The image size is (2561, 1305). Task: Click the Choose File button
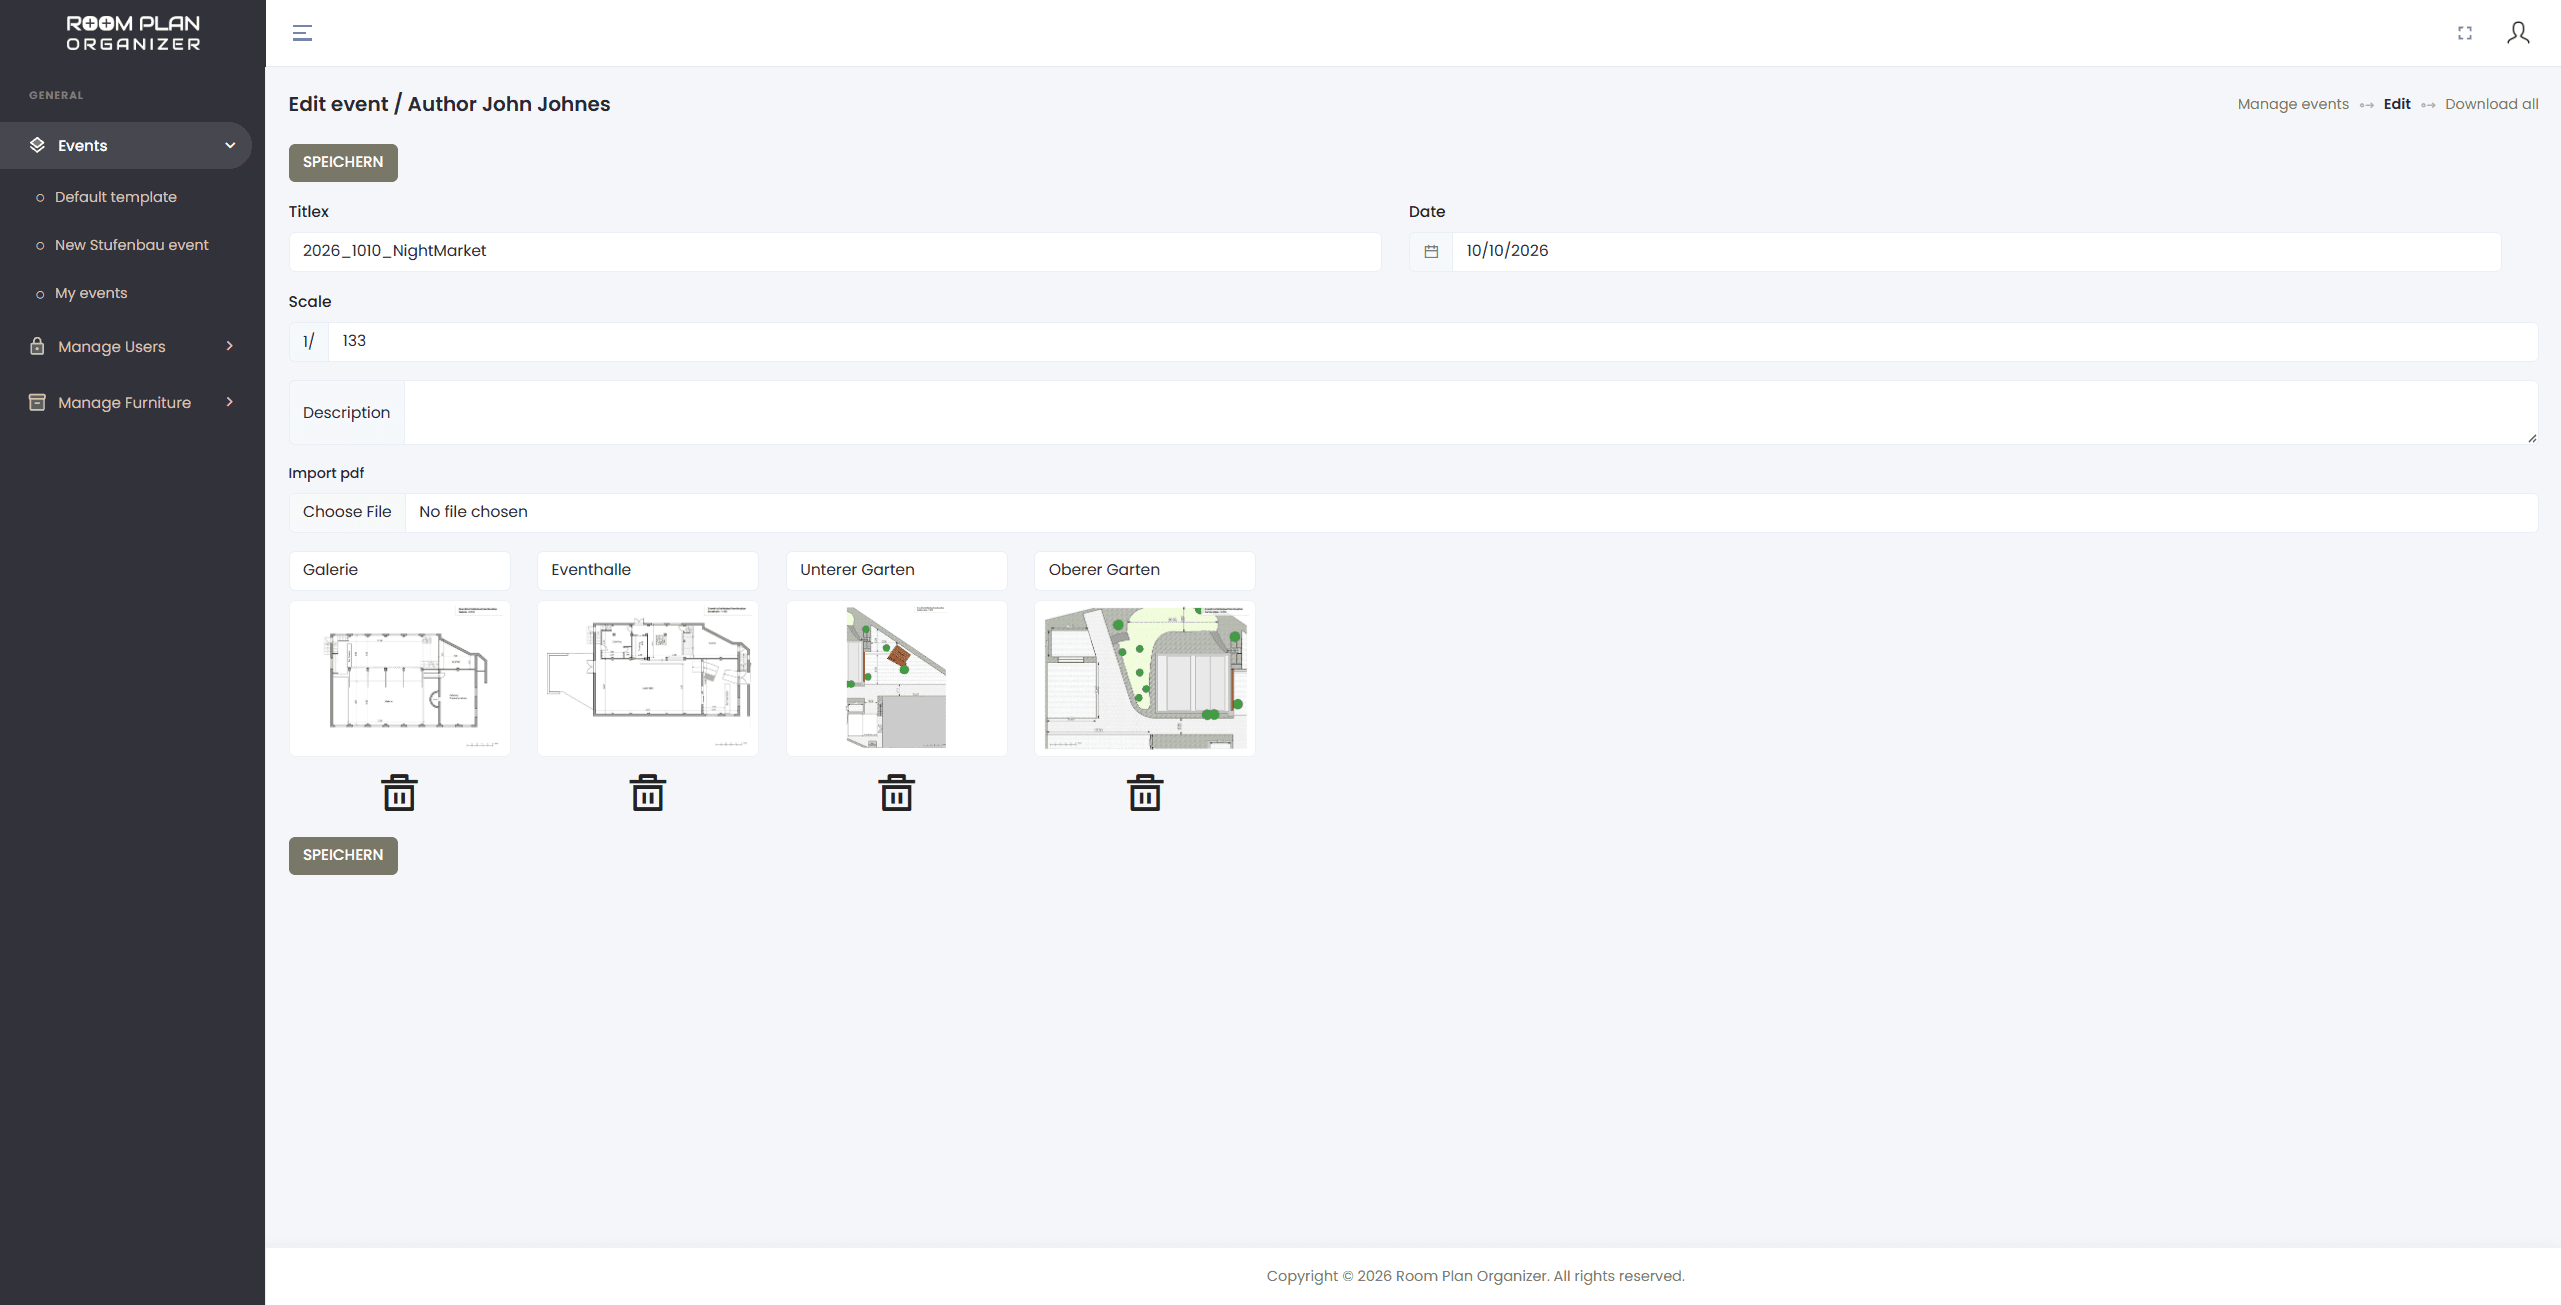[x=347, y=512]
